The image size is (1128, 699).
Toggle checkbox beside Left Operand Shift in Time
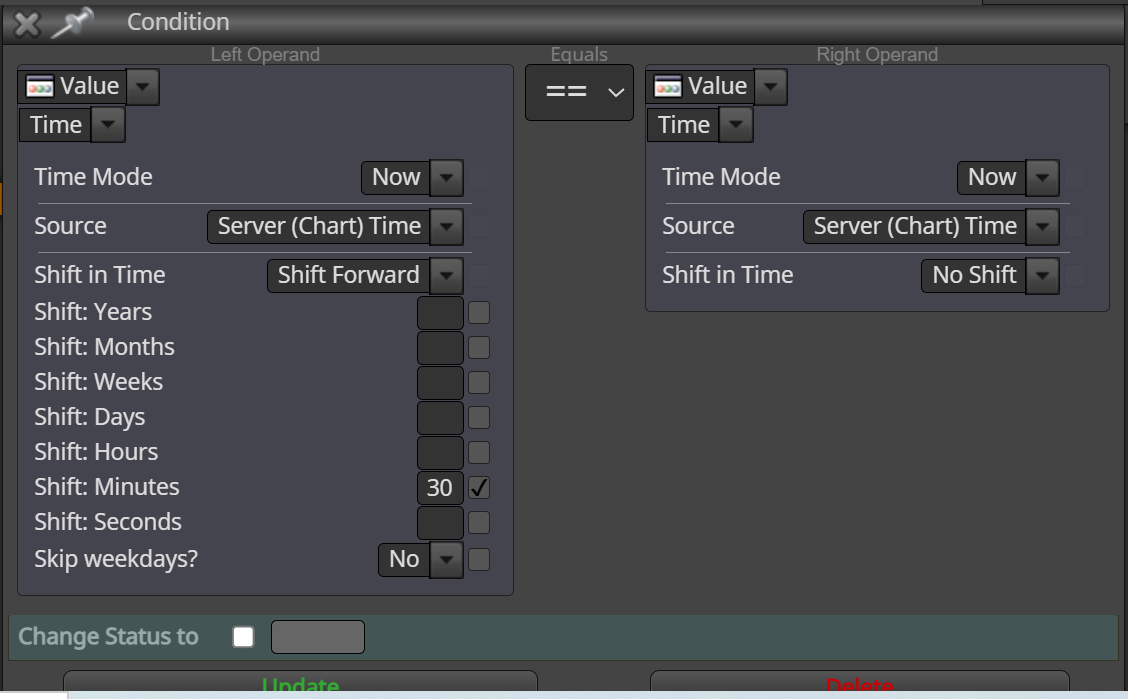pyautogui.click(x=479, y=275)
